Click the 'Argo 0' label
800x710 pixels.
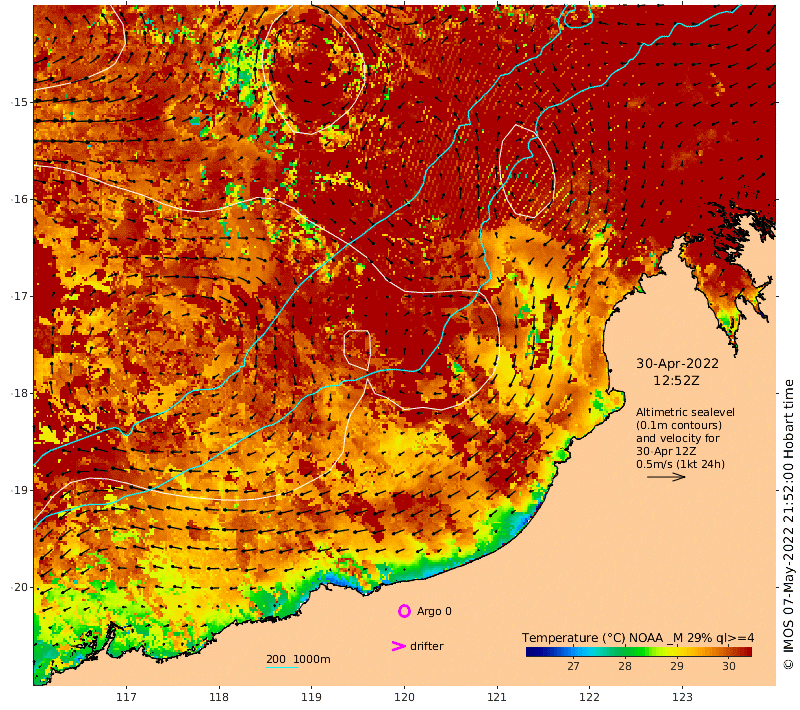click(434, 611)
